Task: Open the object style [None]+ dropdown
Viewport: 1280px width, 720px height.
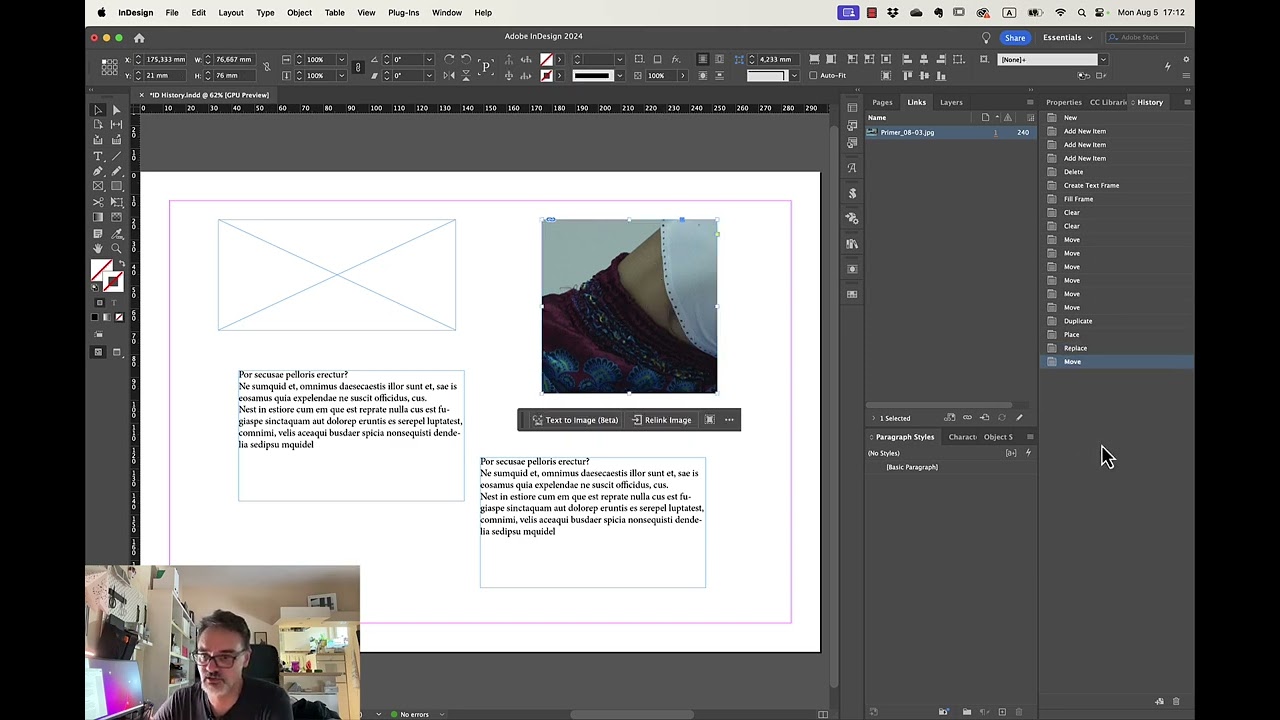Action: click(1102, 59)
